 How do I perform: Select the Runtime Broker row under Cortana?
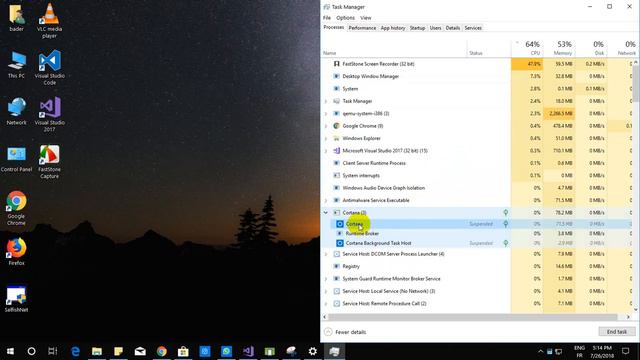[477, 233]
